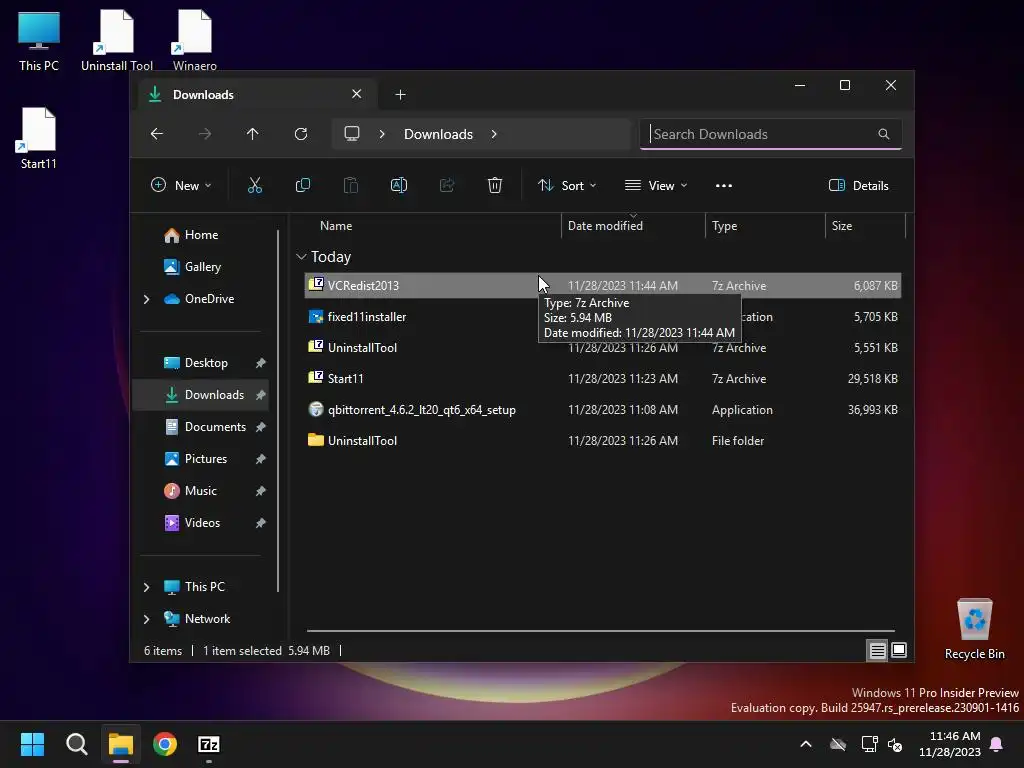Viewport: 1024px width, 768px height.
Task: Click the Delete trash can icon
Action: coord(495,185)
